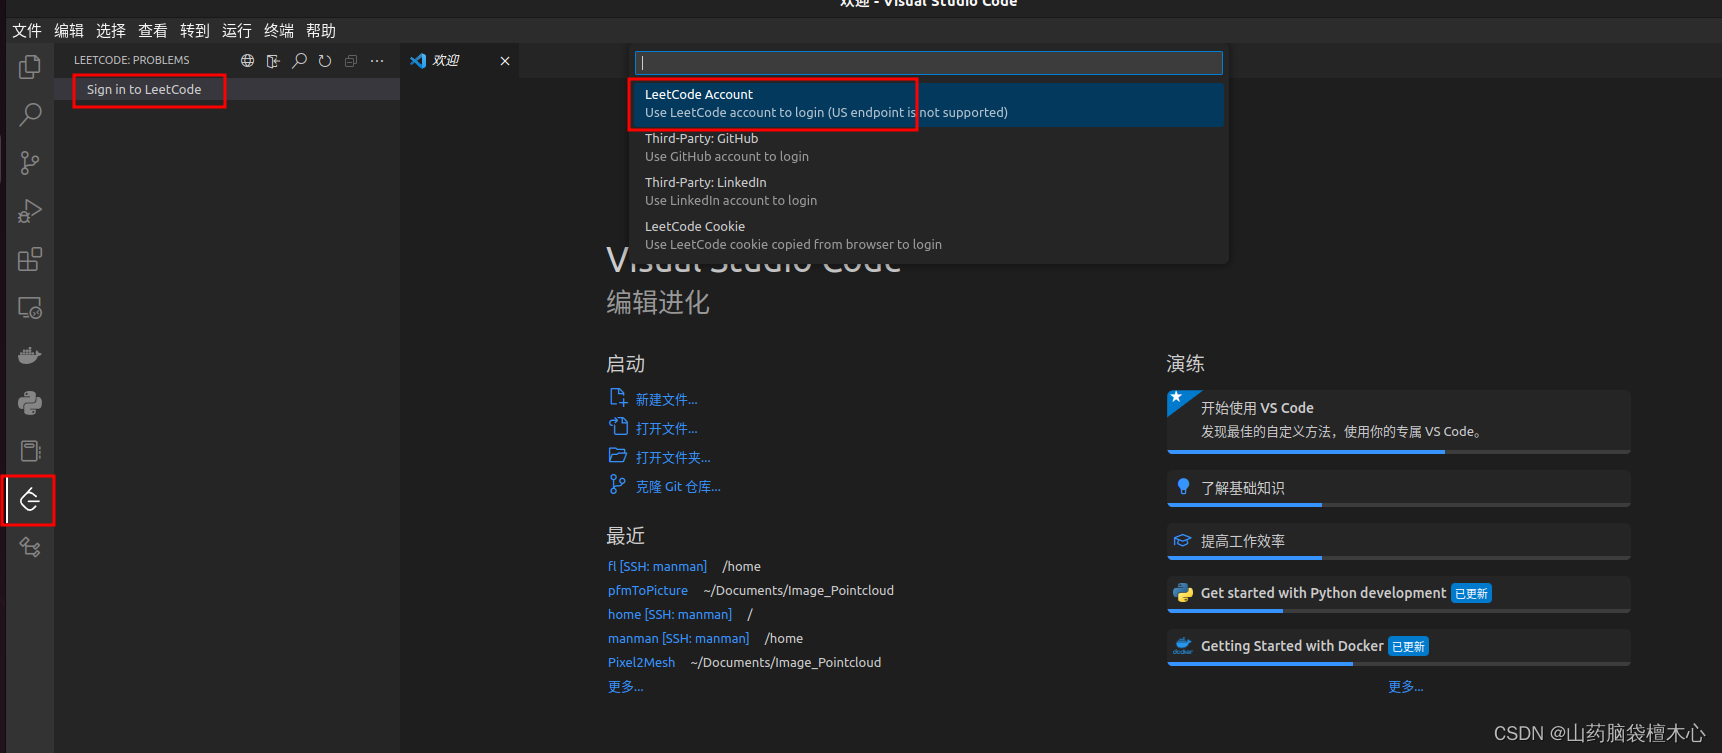Choose Third-Party: GitHub login option
1722x753 pixels.
[928, 148]
